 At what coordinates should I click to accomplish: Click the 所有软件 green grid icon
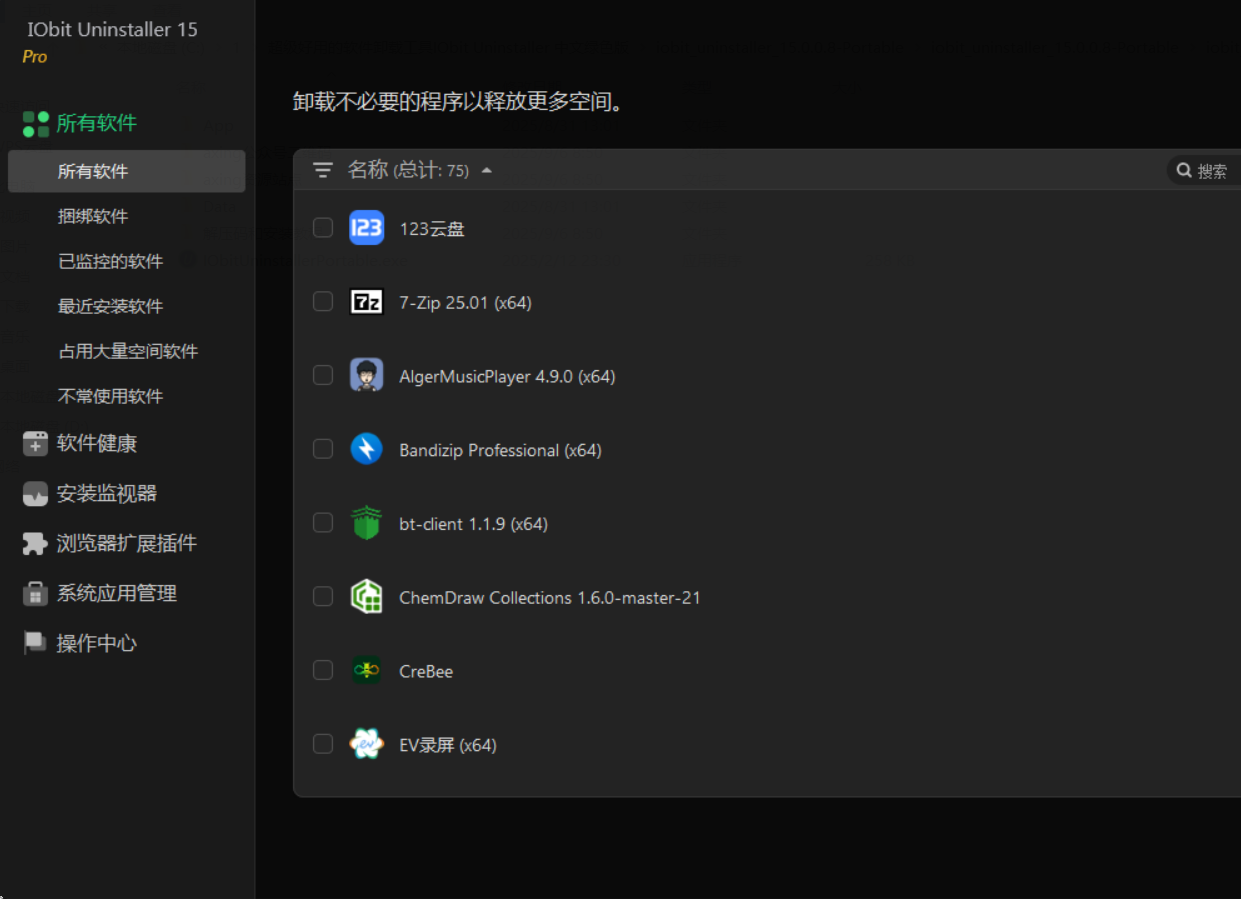click(36, 124)
